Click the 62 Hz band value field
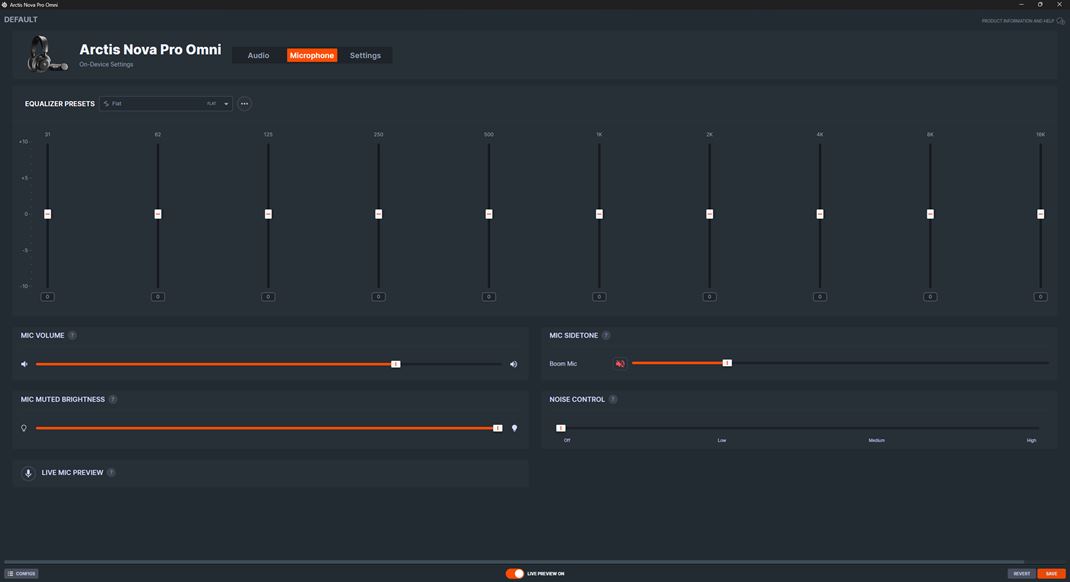The image size is (1070, 582). click(158, 297)
